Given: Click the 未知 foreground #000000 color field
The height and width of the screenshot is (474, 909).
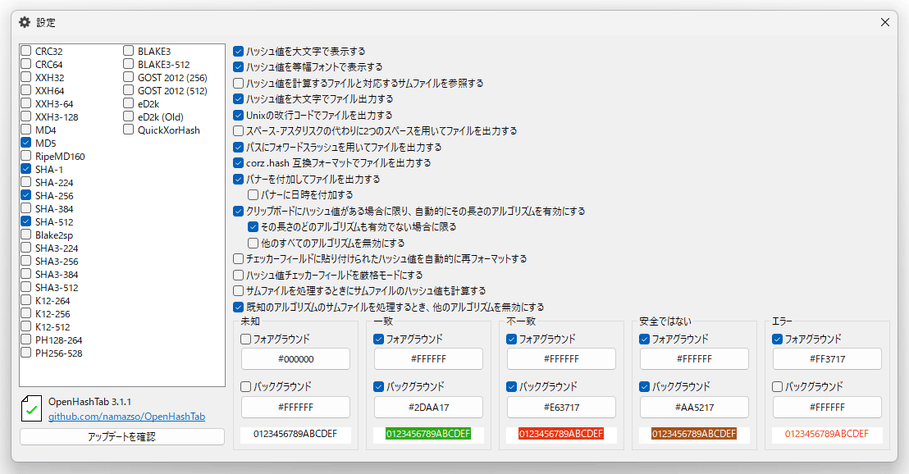Looking at the screenshot, I should (297, 359).
